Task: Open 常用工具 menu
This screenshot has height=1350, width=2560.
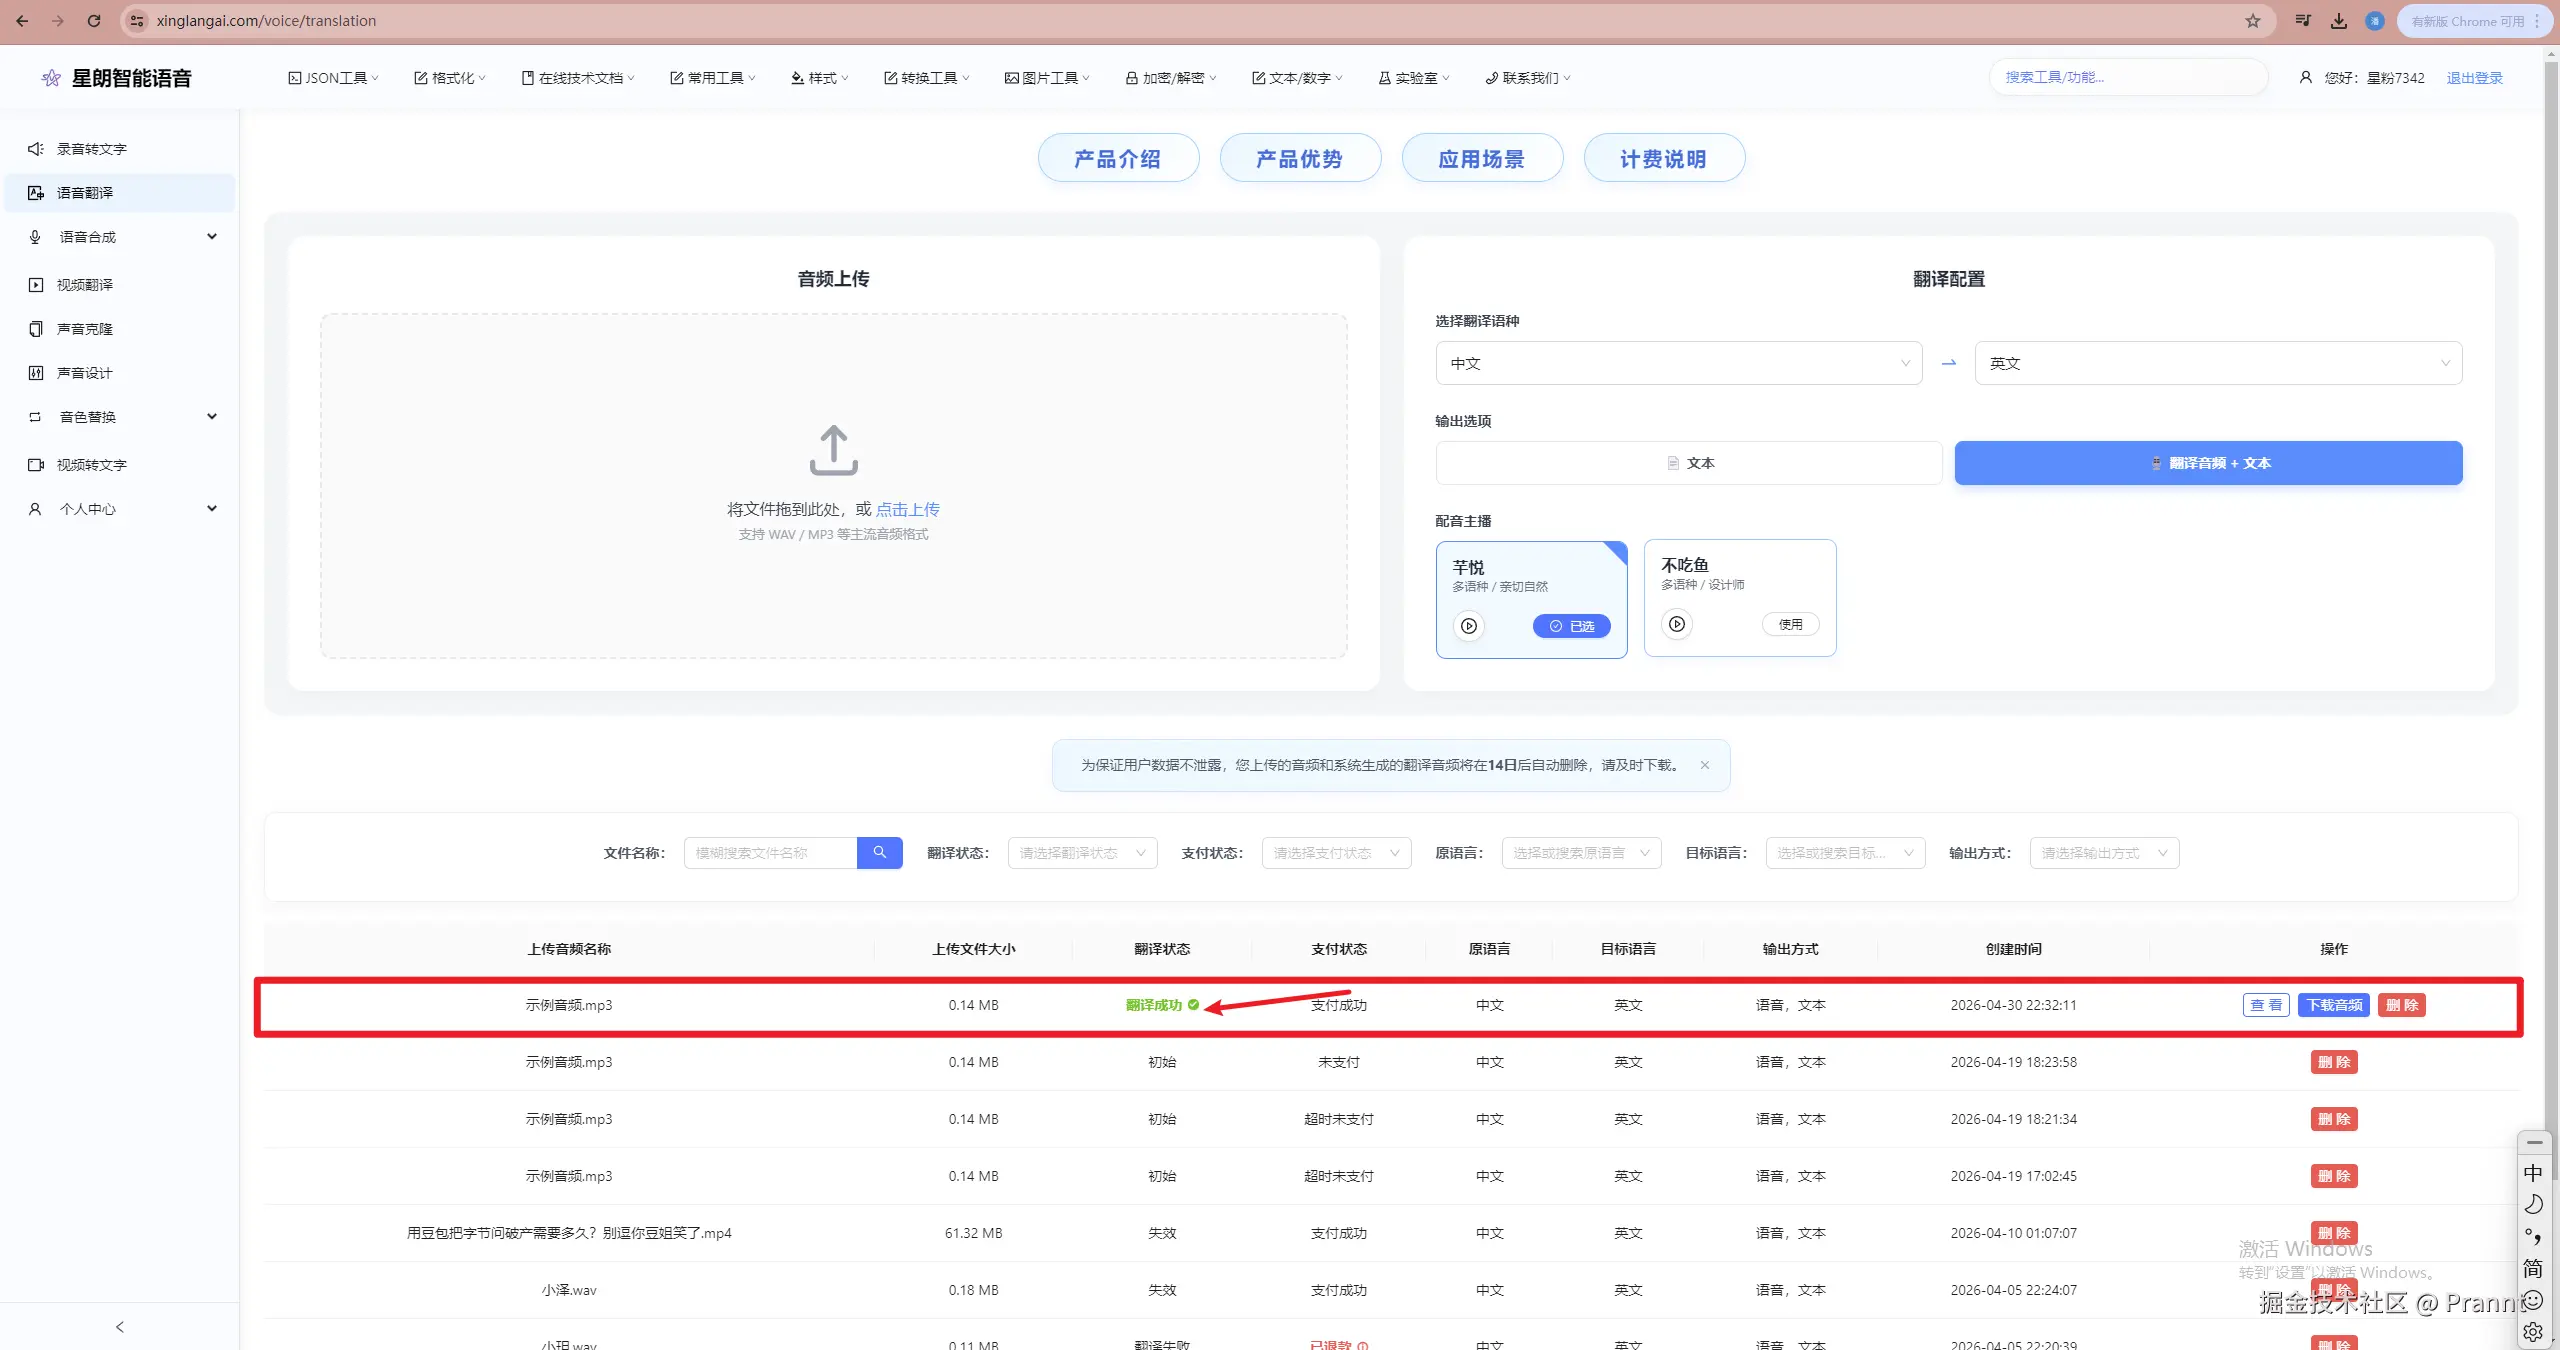Action: [x=713, y=78]
